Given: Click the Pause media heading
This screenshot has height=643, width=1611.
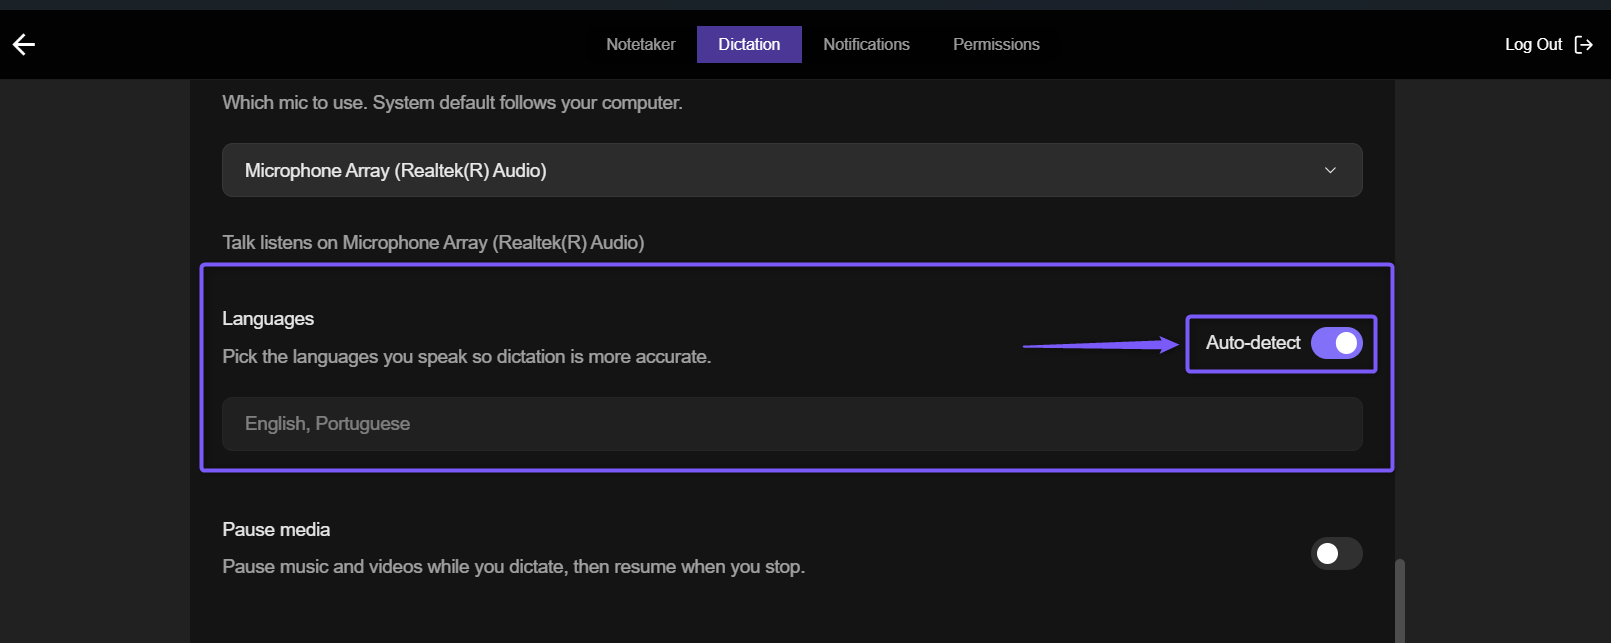Looking at the screenshot, I should [x=276, y=529].
